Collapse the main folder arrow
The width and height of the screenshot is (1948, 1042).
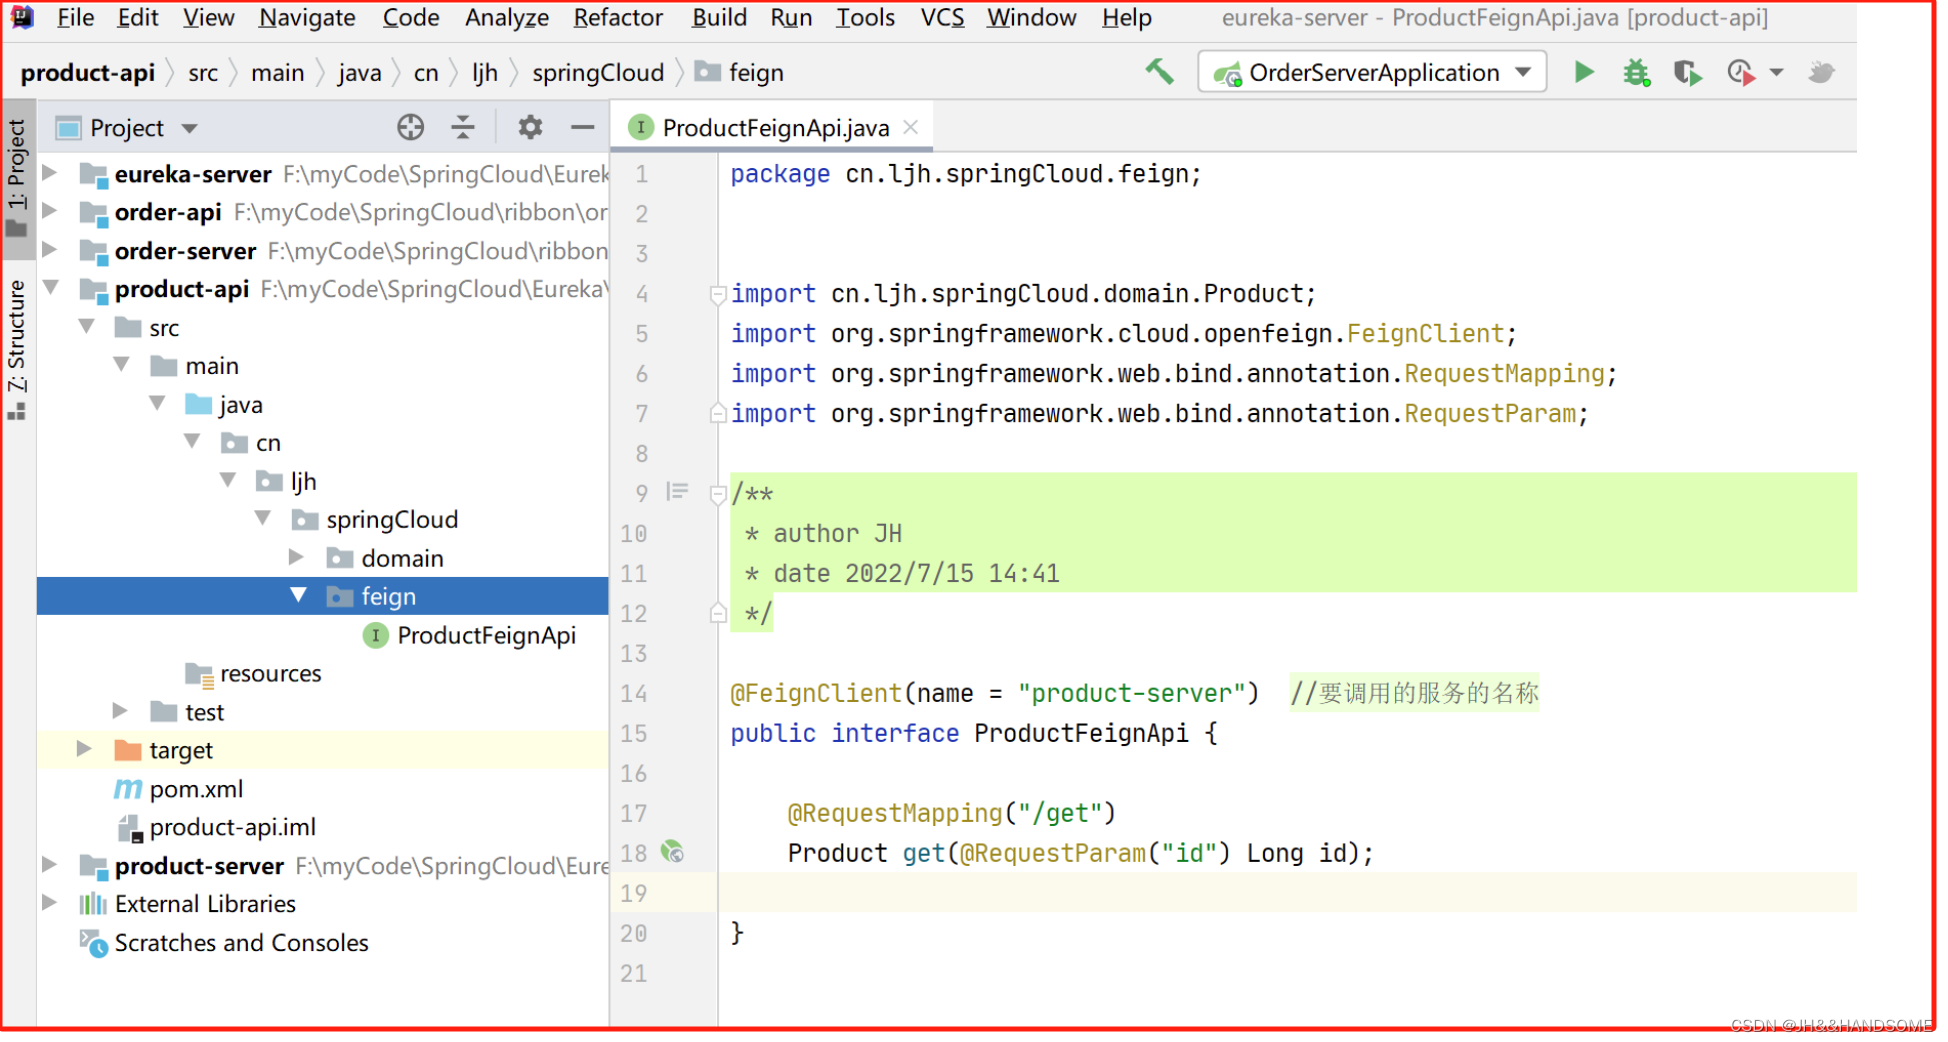point(122,366)
